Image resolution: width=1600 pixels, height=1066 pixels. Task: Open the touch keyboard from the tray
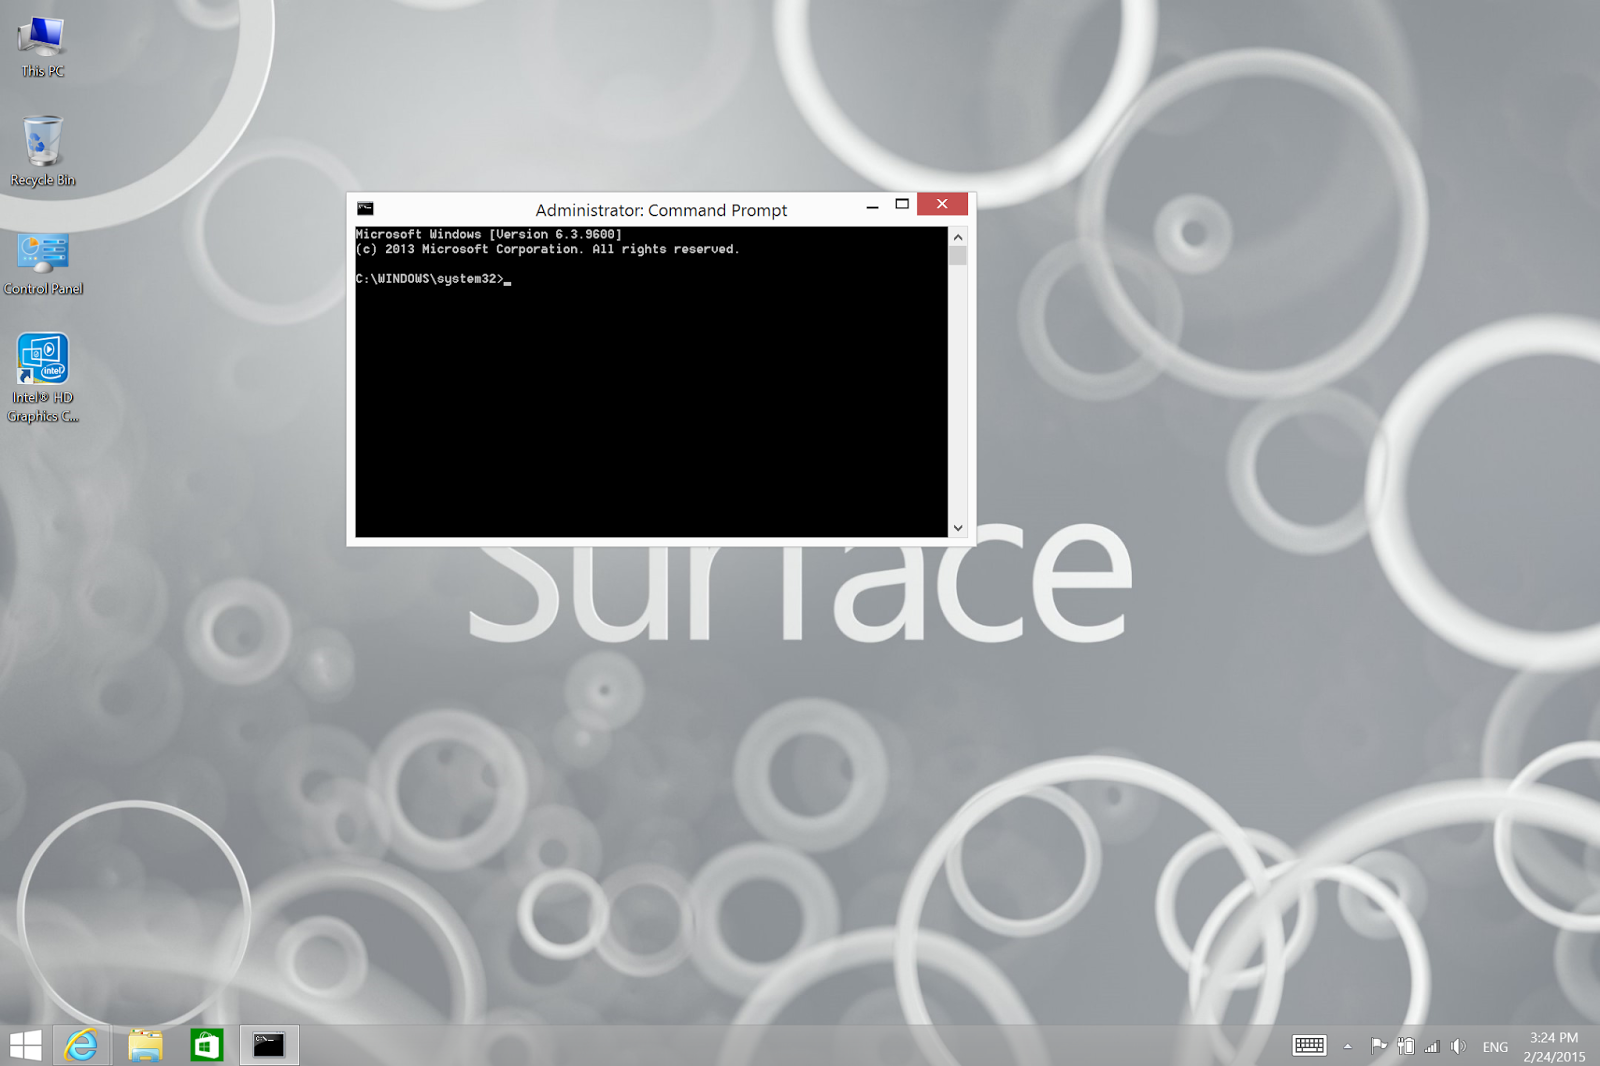coord(1309,1046)
